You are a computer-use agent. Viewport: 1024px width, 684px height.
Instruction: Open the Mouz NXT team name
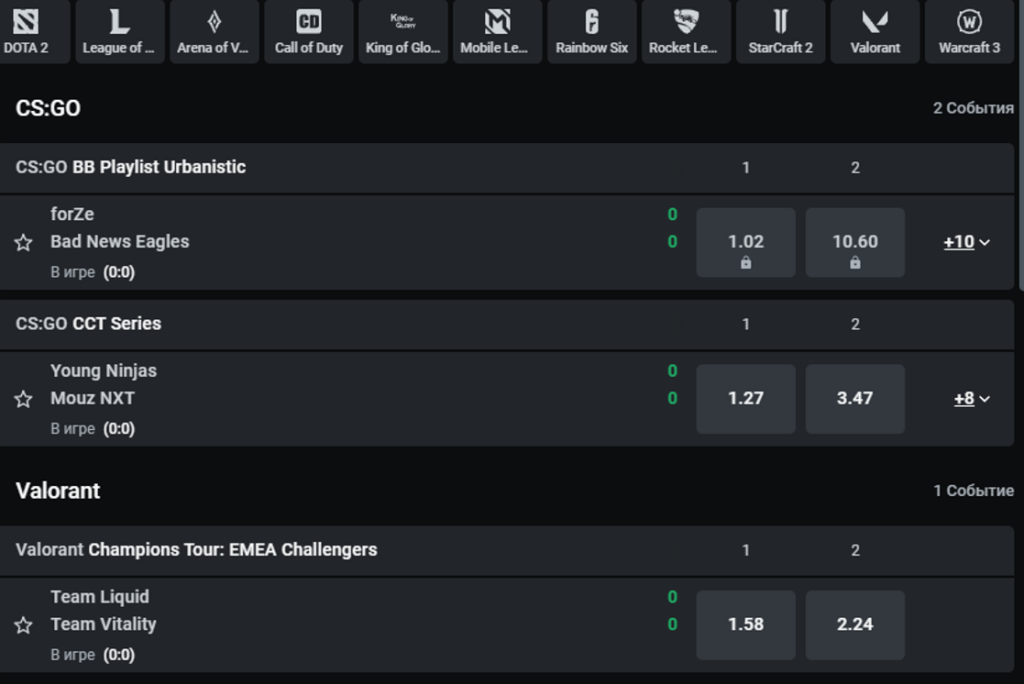[x=93, y=399]
